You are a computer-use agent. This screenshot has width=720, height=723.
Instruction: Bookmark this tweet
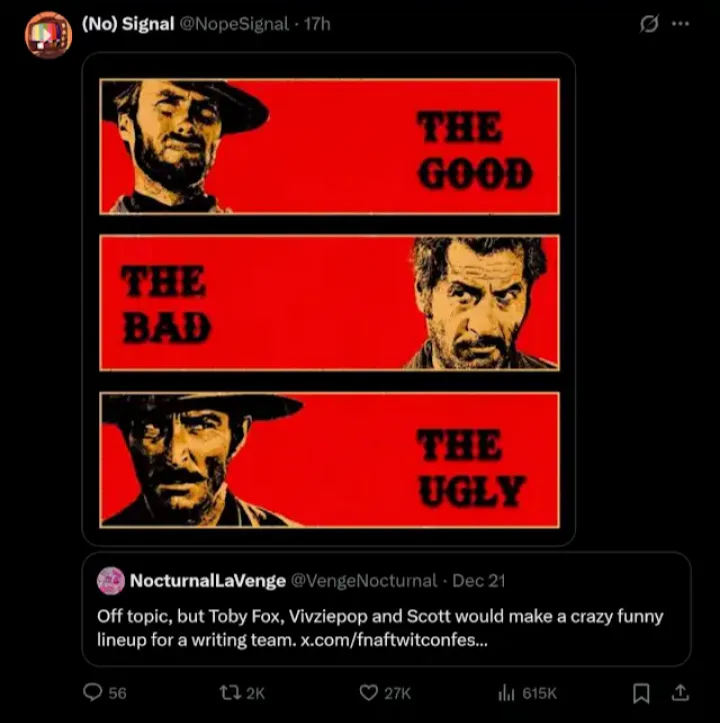tap(642, 692)
